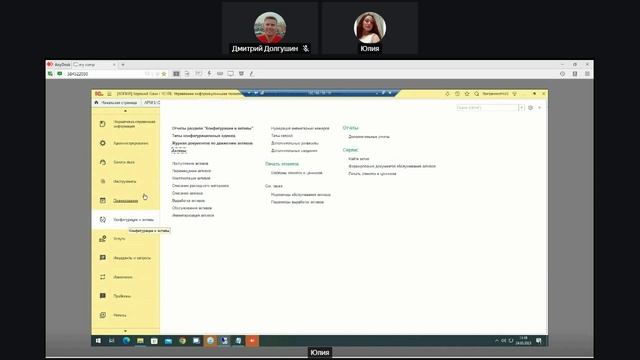Open Service desk headset icon in sidebar
Screen dimensions: 640x360
tap(102, 162)
